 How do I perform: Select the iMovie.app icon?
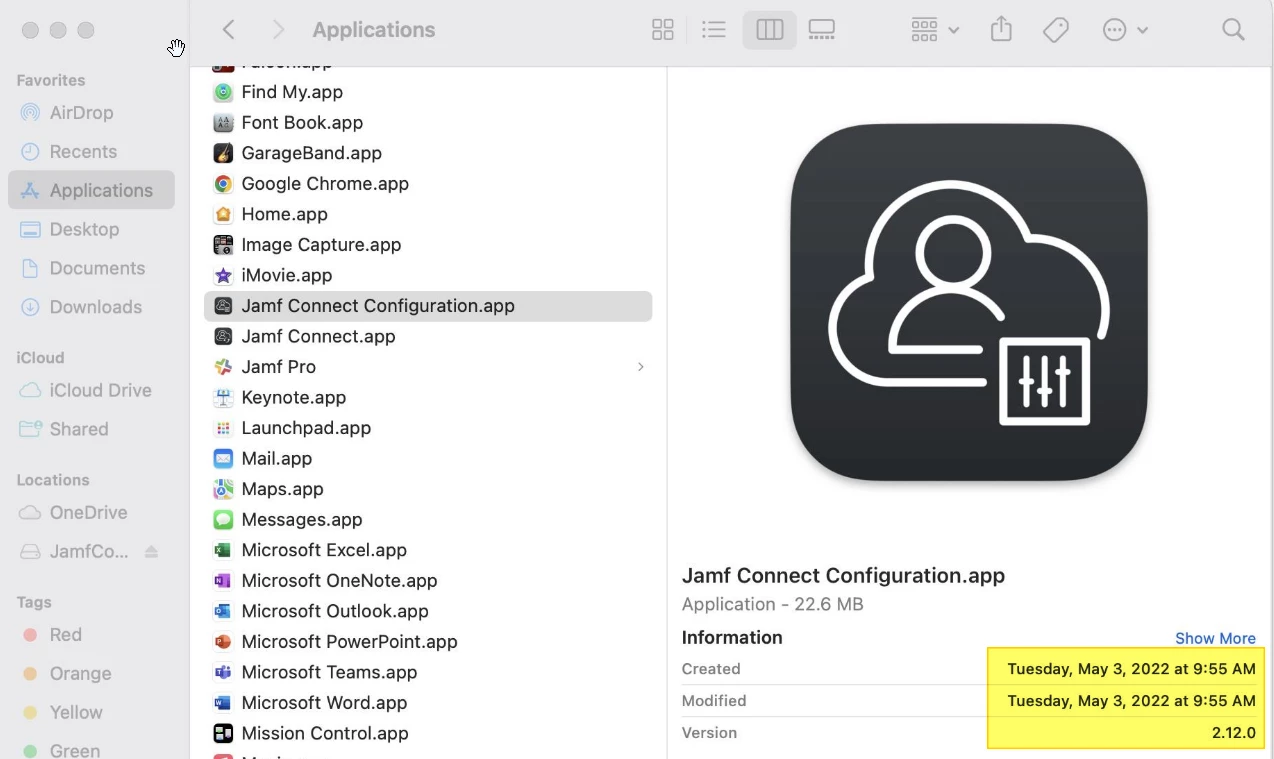click(223, 275)
